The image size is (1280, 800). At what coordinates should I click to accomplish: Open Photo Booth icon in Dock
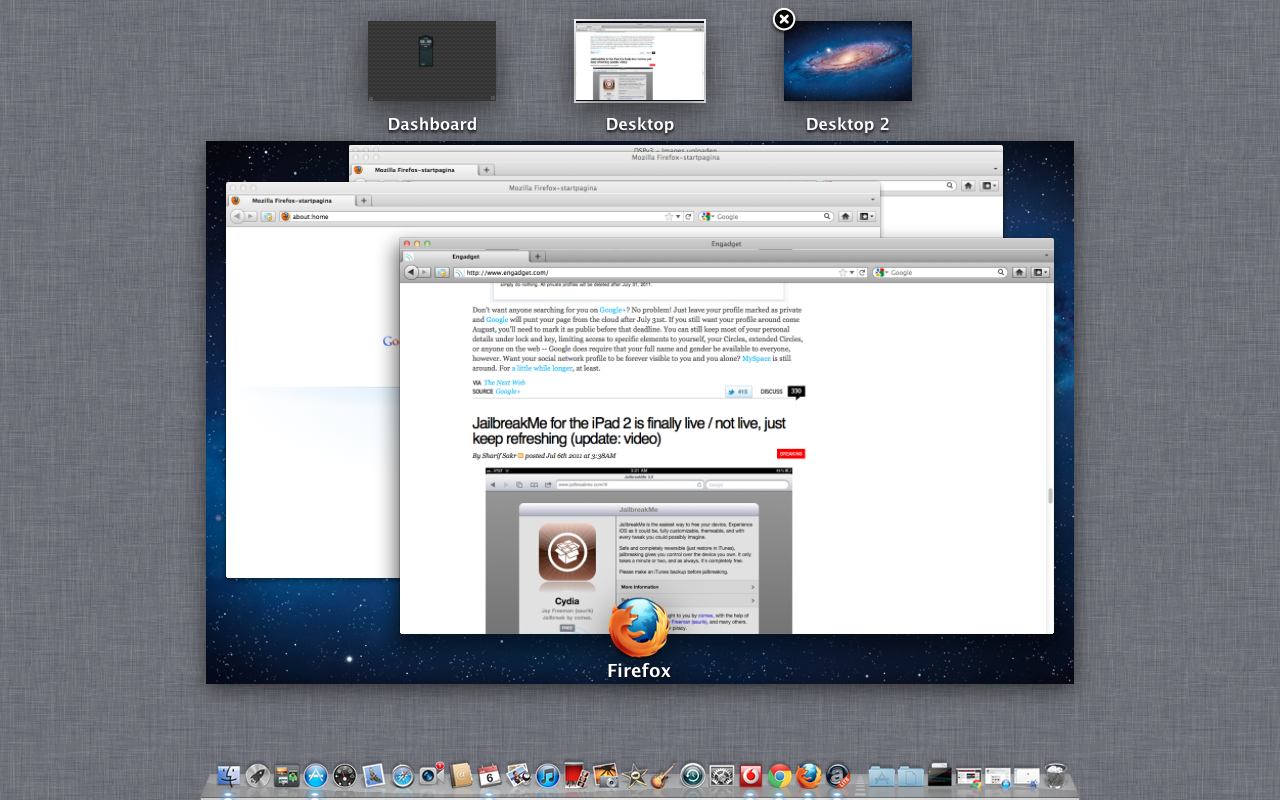click(575, 776)
